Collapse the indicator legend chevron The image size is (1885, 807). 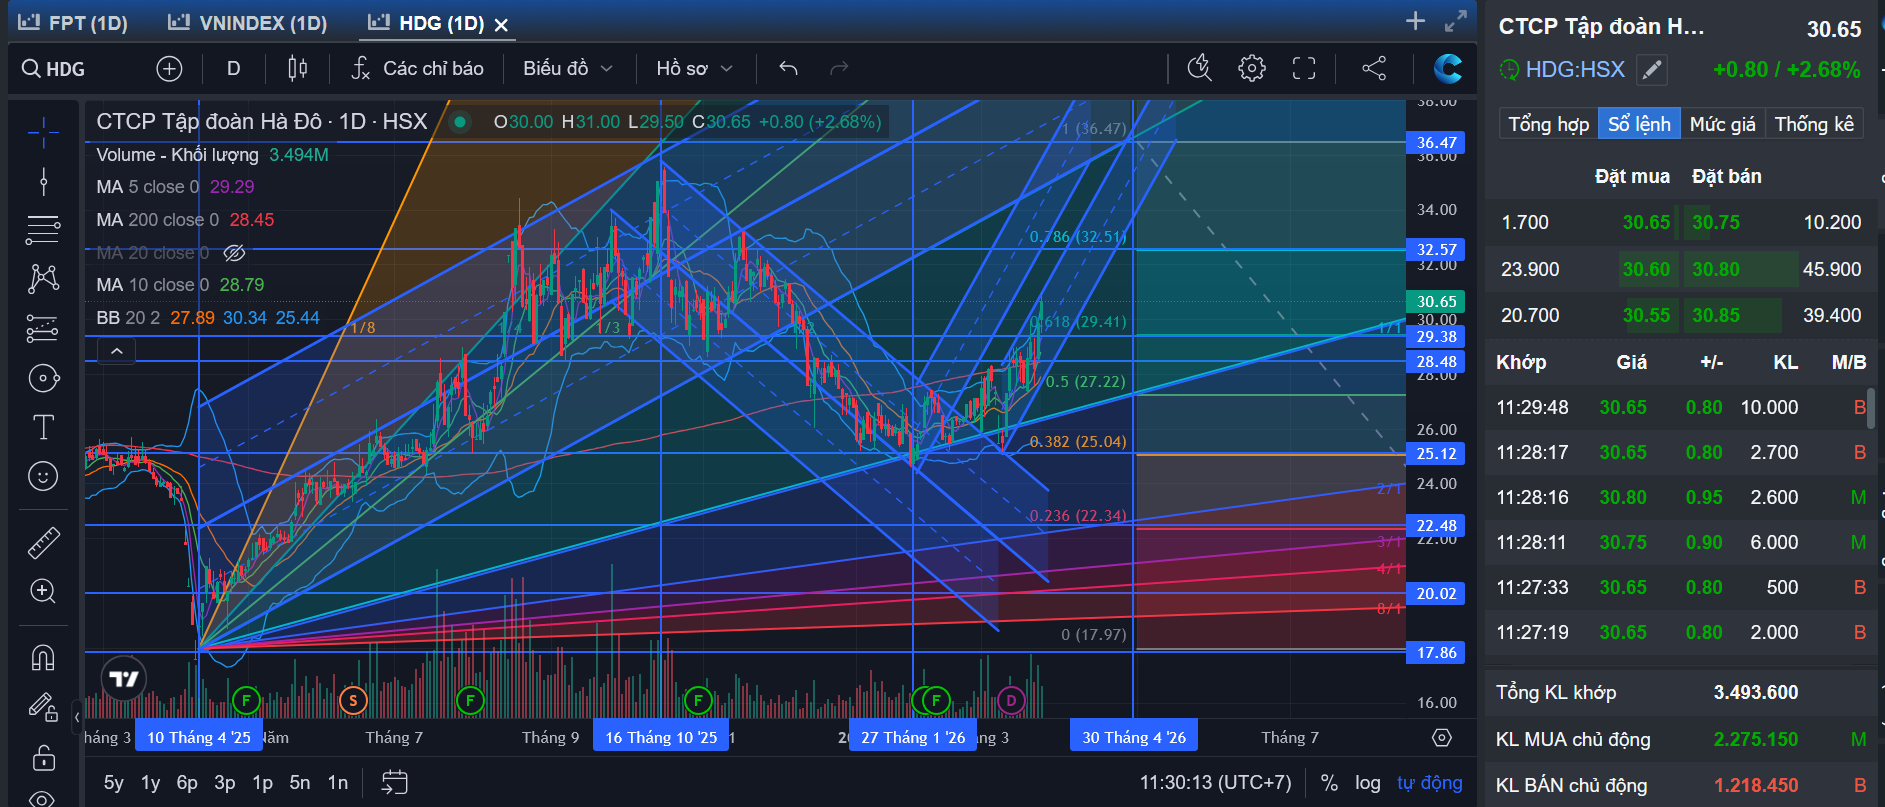(117, 351)
